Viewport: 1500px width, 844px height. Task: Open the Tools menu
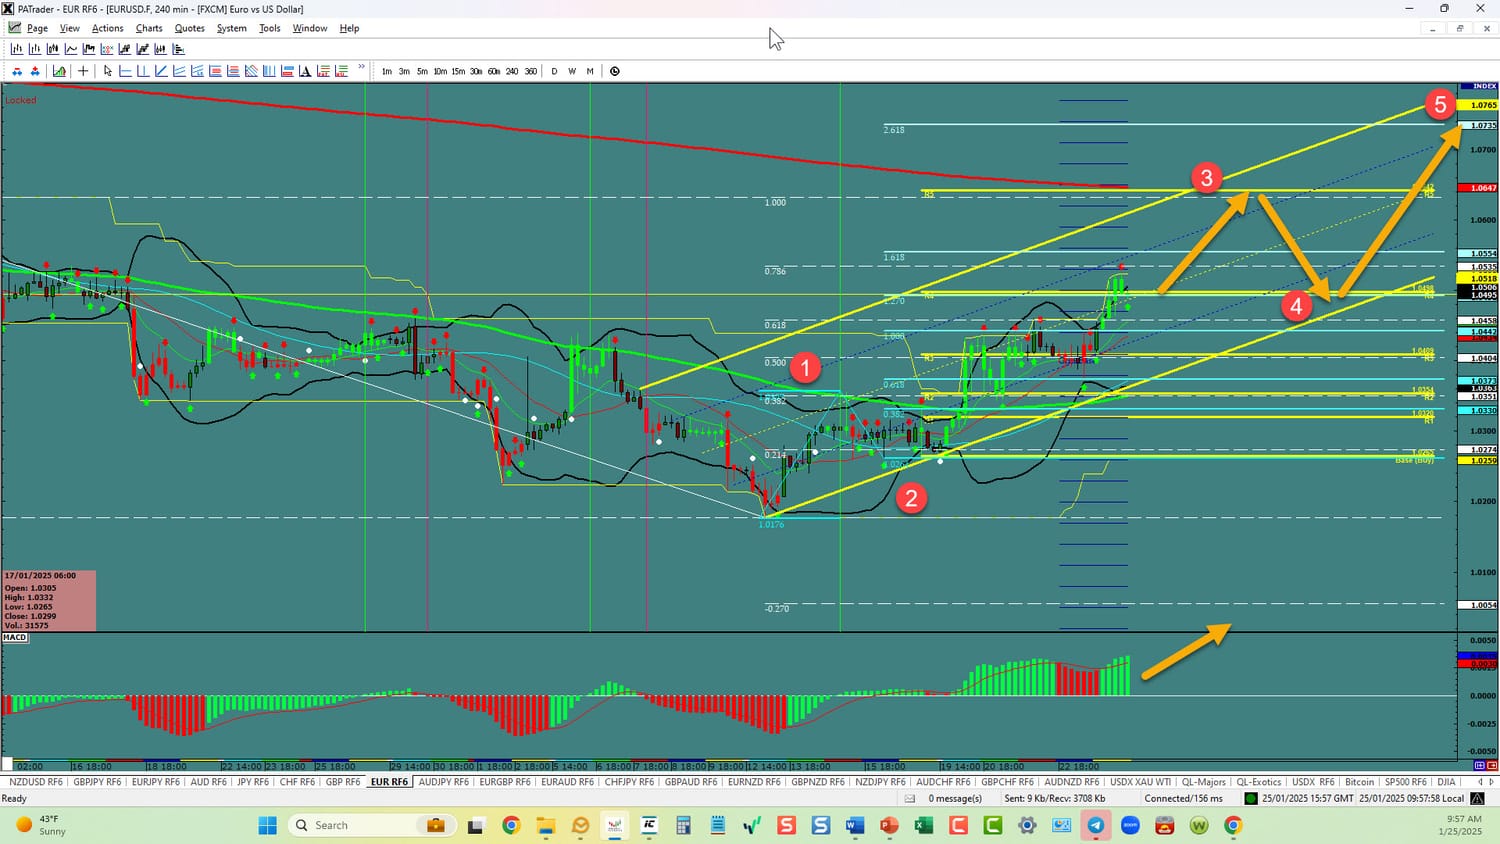point(270,28)
